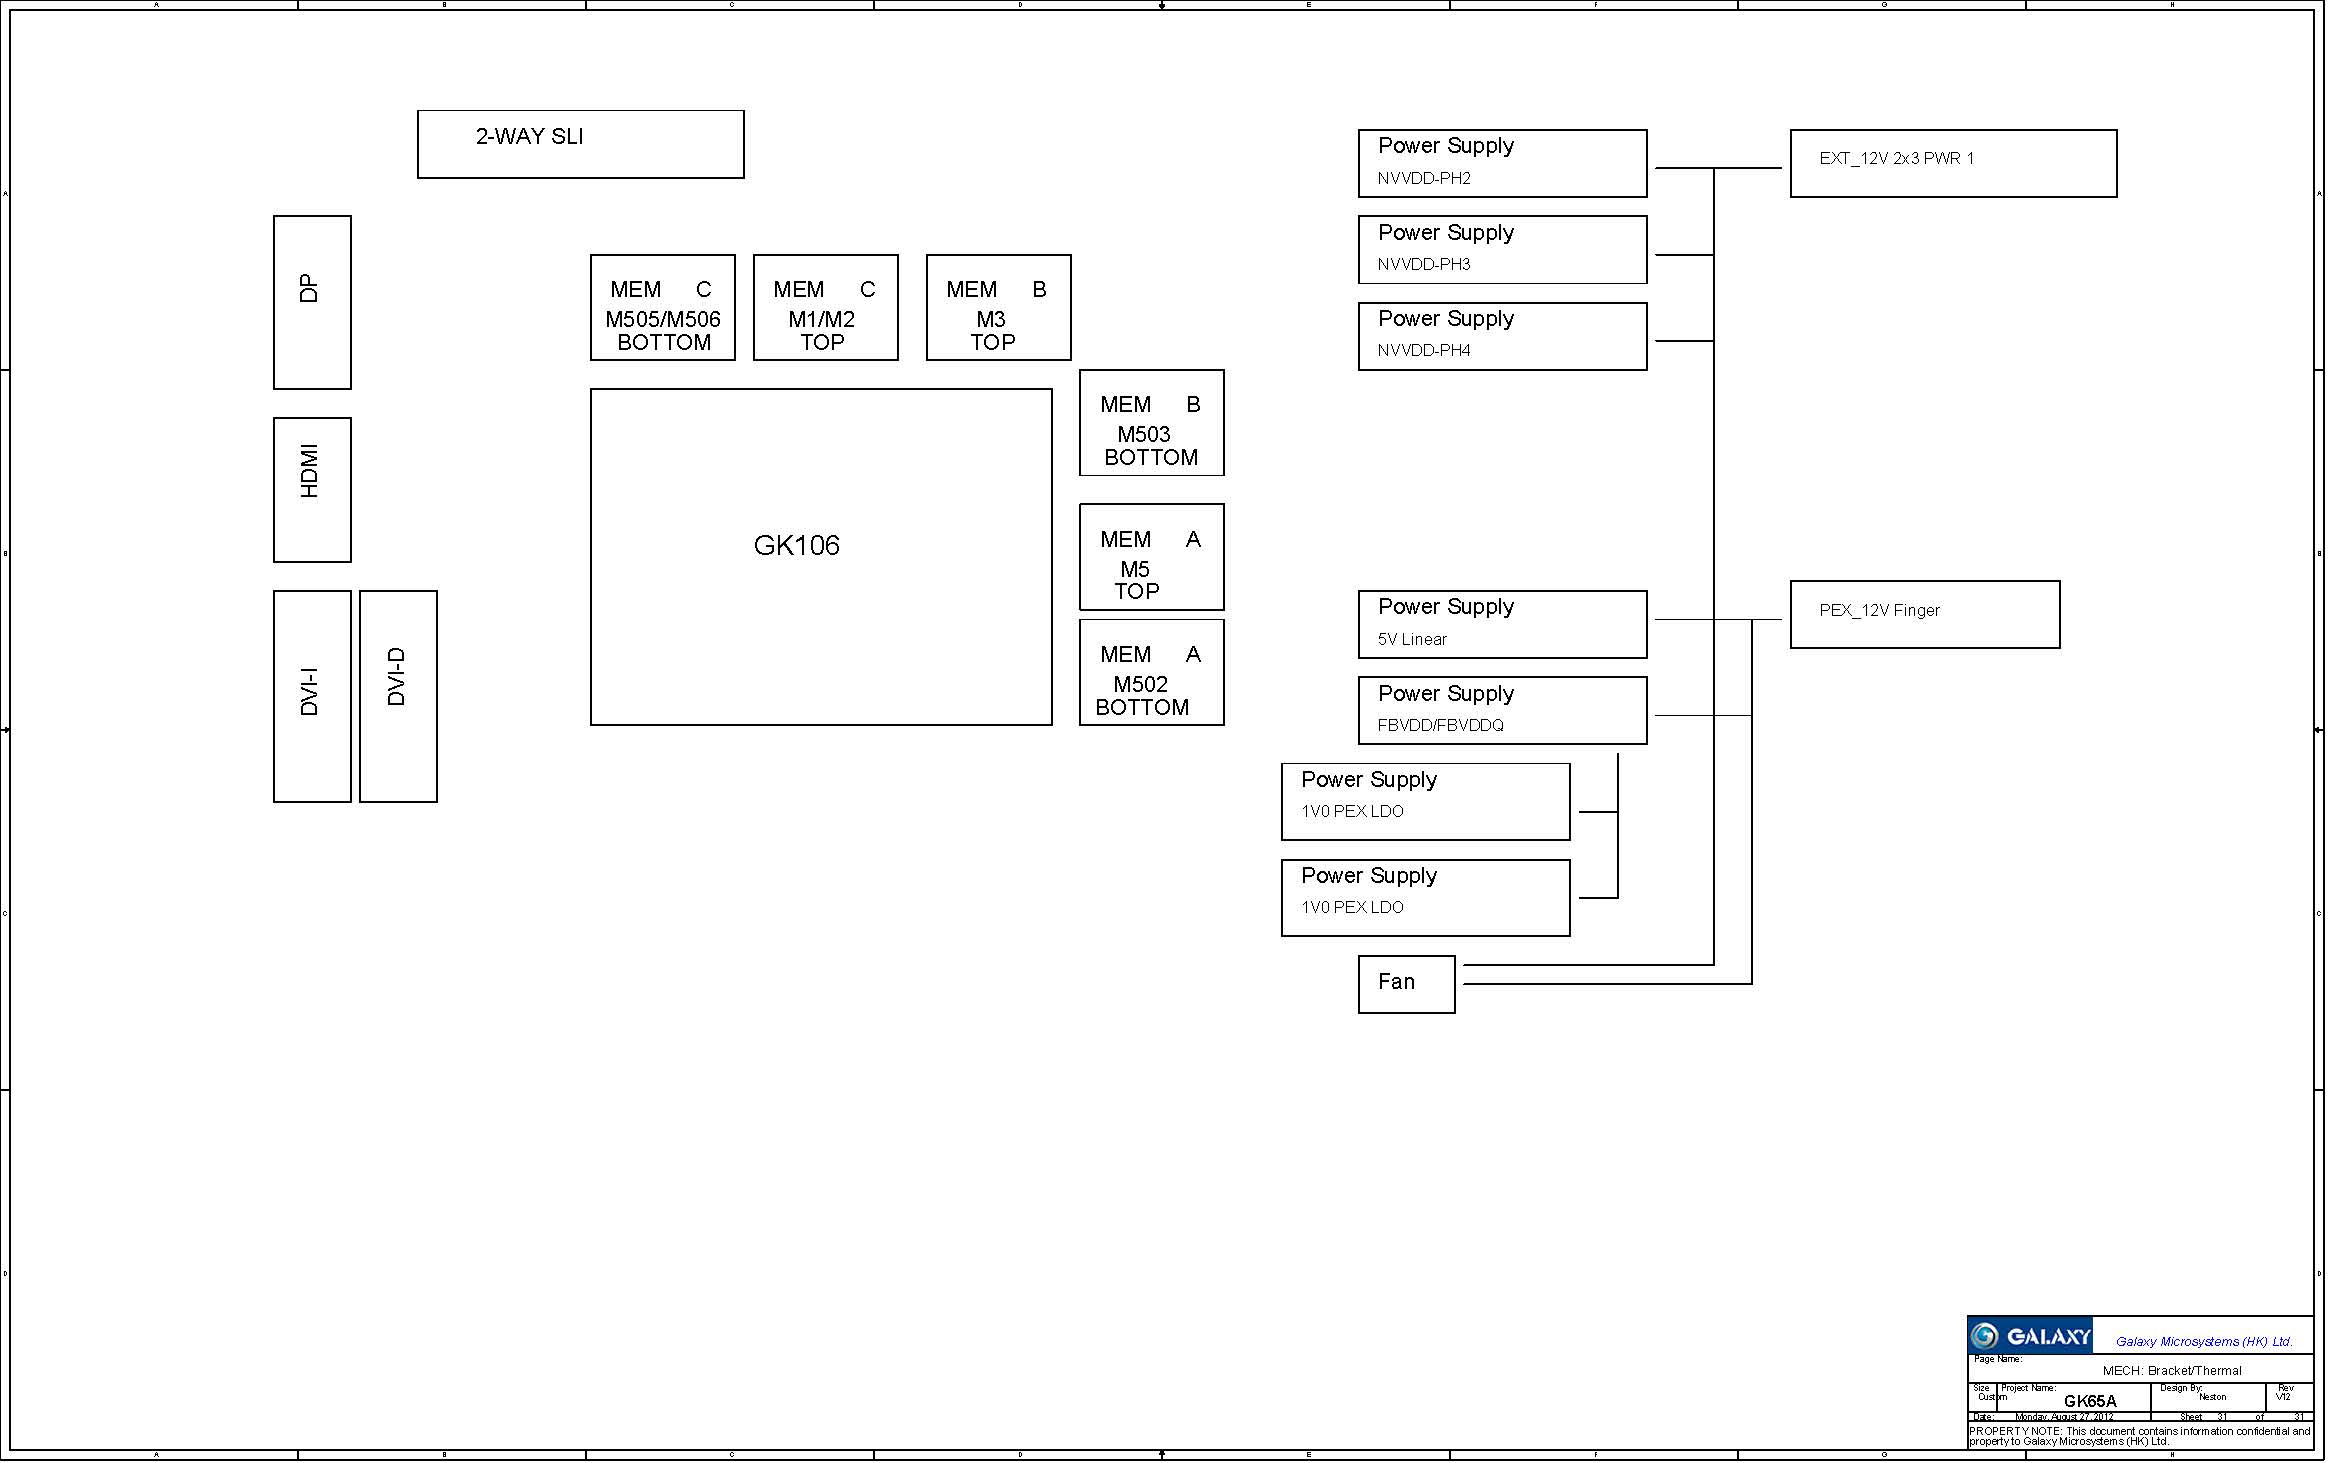
Task: Select MEM C M505/M506 BOTTOM block
Action: point(662,307)
